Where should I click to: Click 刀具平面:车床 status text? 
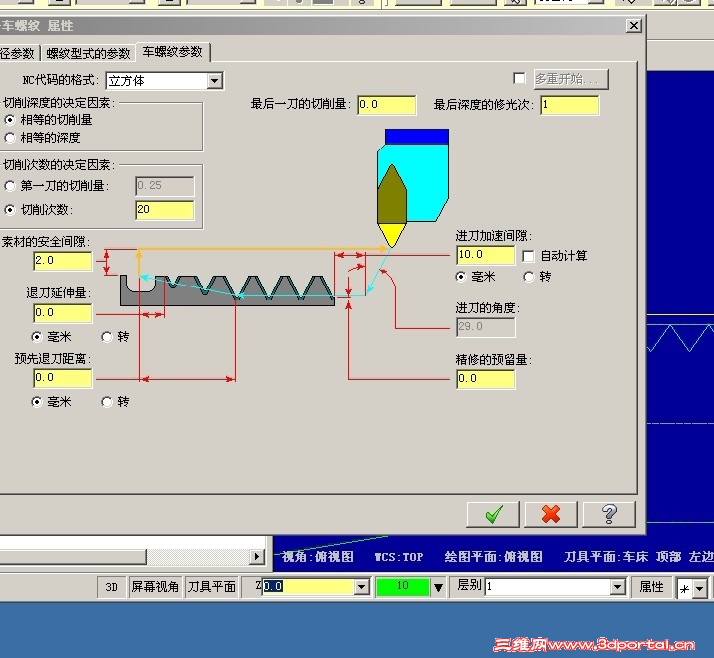[606, 556]
